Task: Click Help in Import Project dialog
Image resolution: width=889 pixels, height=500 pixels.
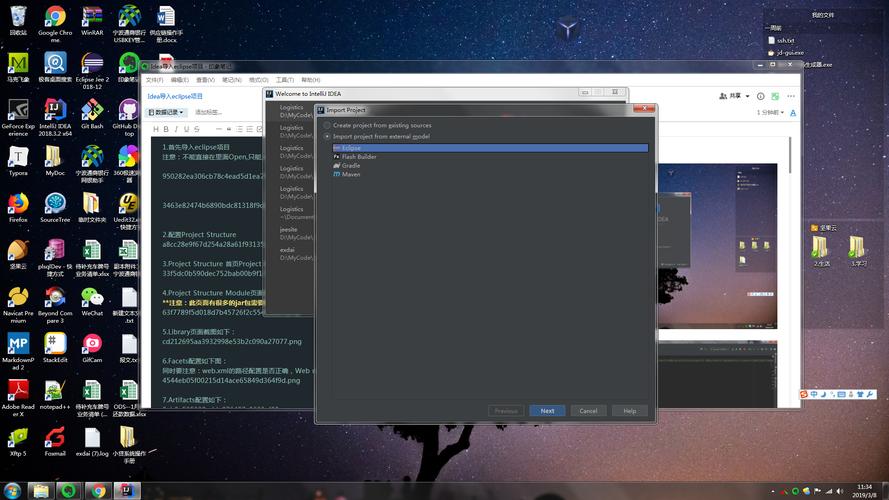Action: [629, 411]
